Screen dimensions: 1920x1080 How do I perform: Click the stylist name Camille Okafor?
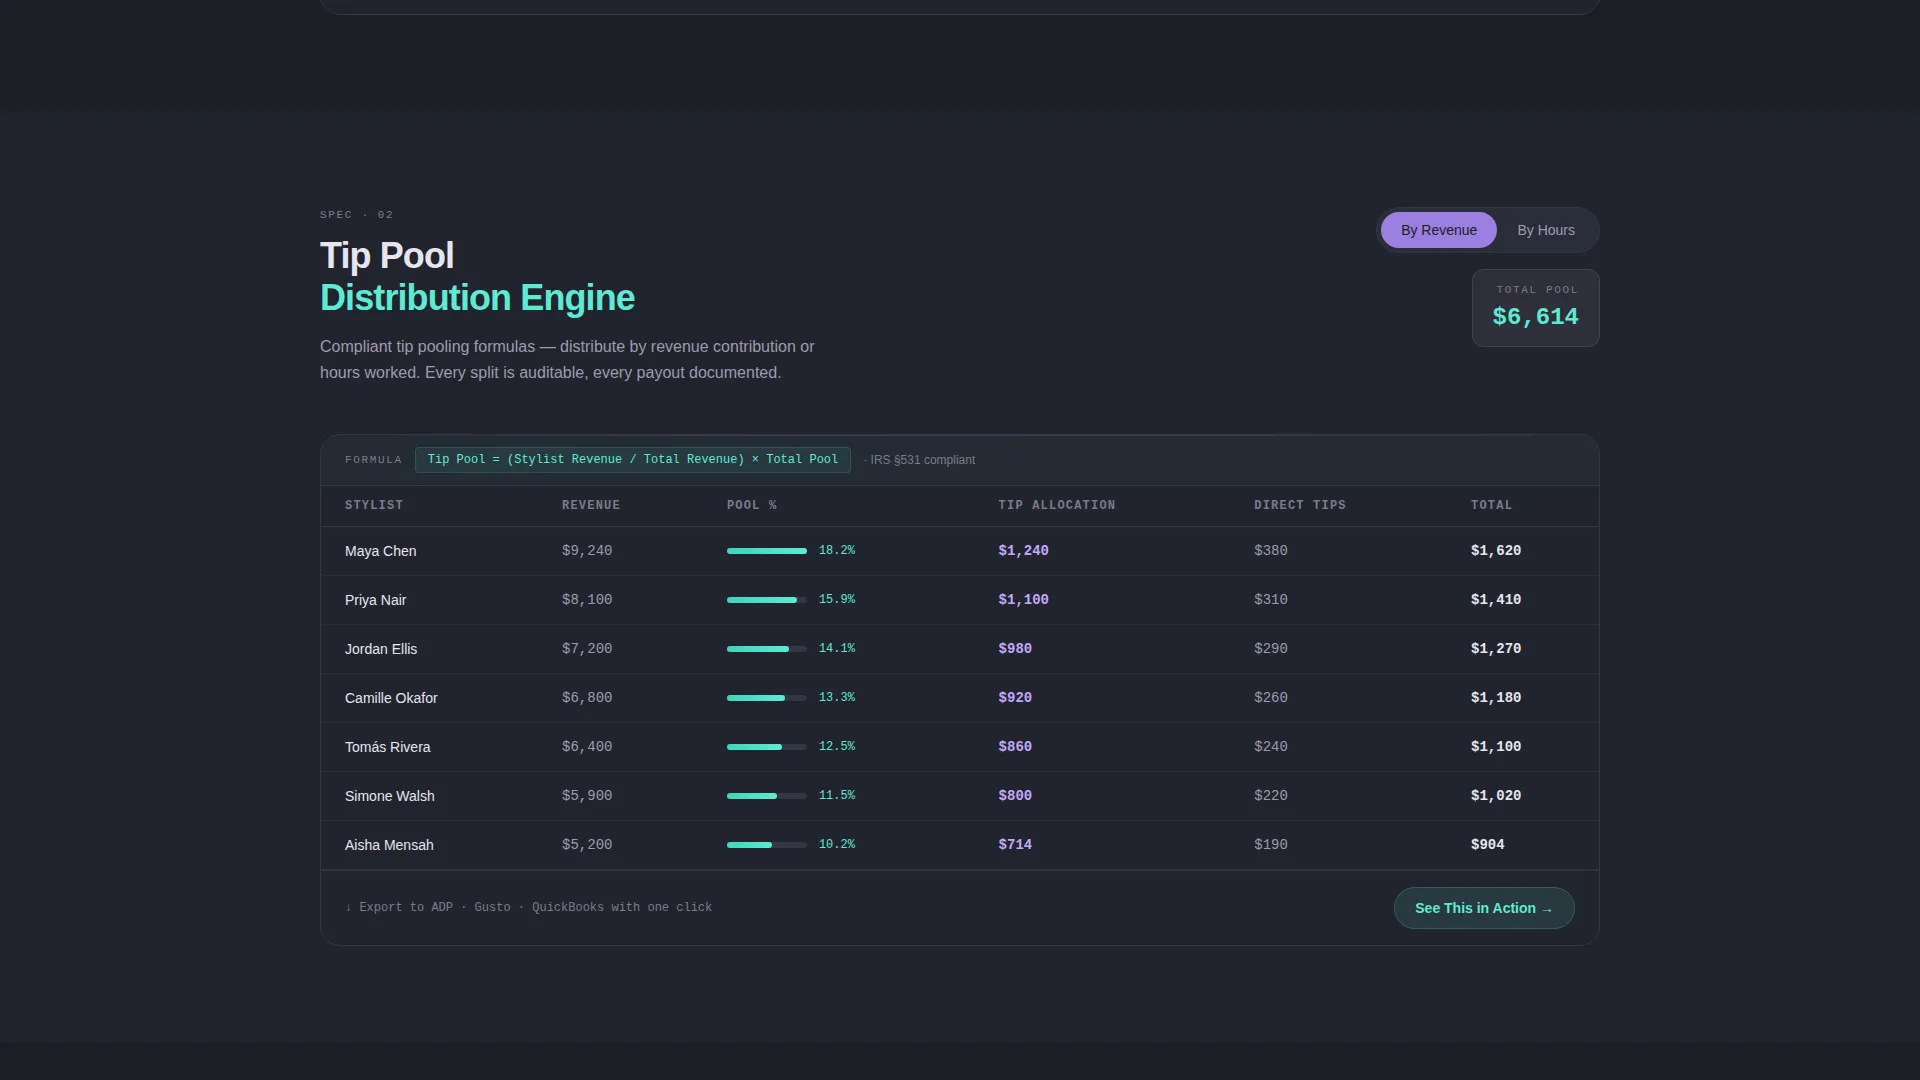pyautogui.click(x=391, y=698)
